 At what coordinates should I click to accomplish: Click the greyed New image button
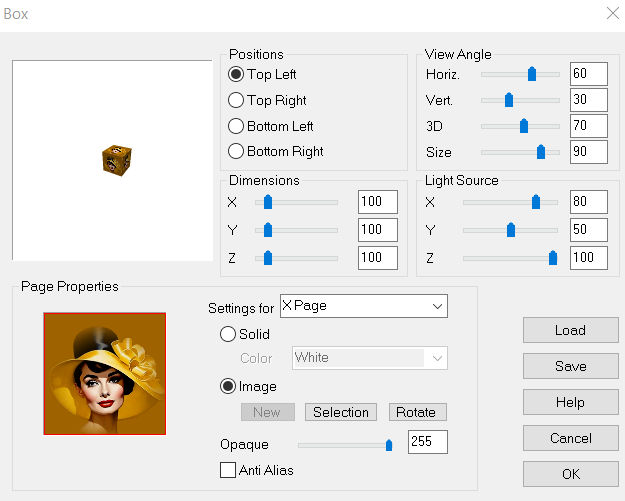point(268,412)
